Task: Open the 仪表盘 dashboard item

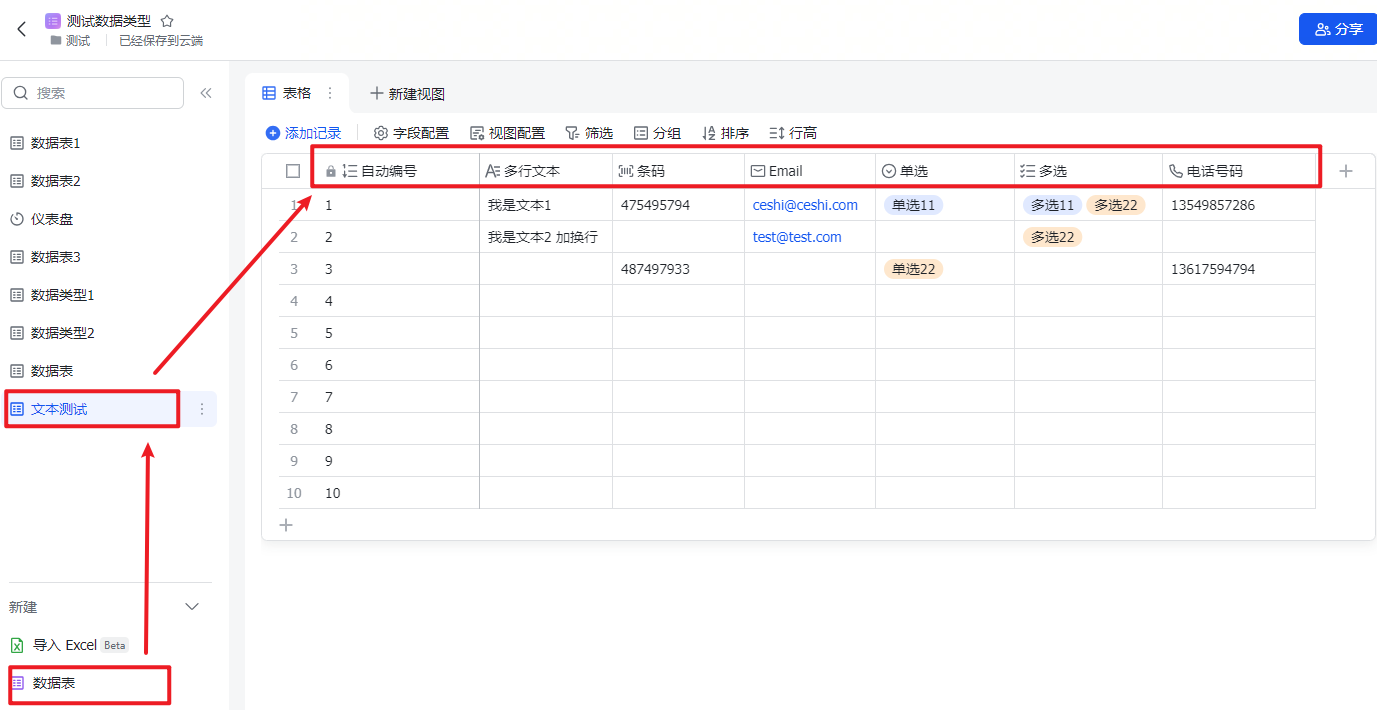Action: coord(51,219)
